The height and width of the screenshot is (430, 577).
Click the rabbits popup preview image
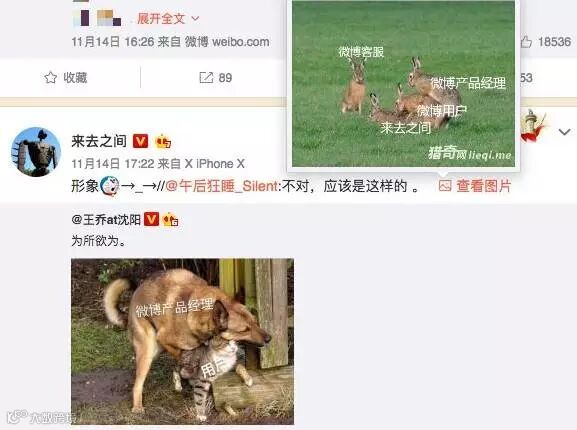click(403, 84)
